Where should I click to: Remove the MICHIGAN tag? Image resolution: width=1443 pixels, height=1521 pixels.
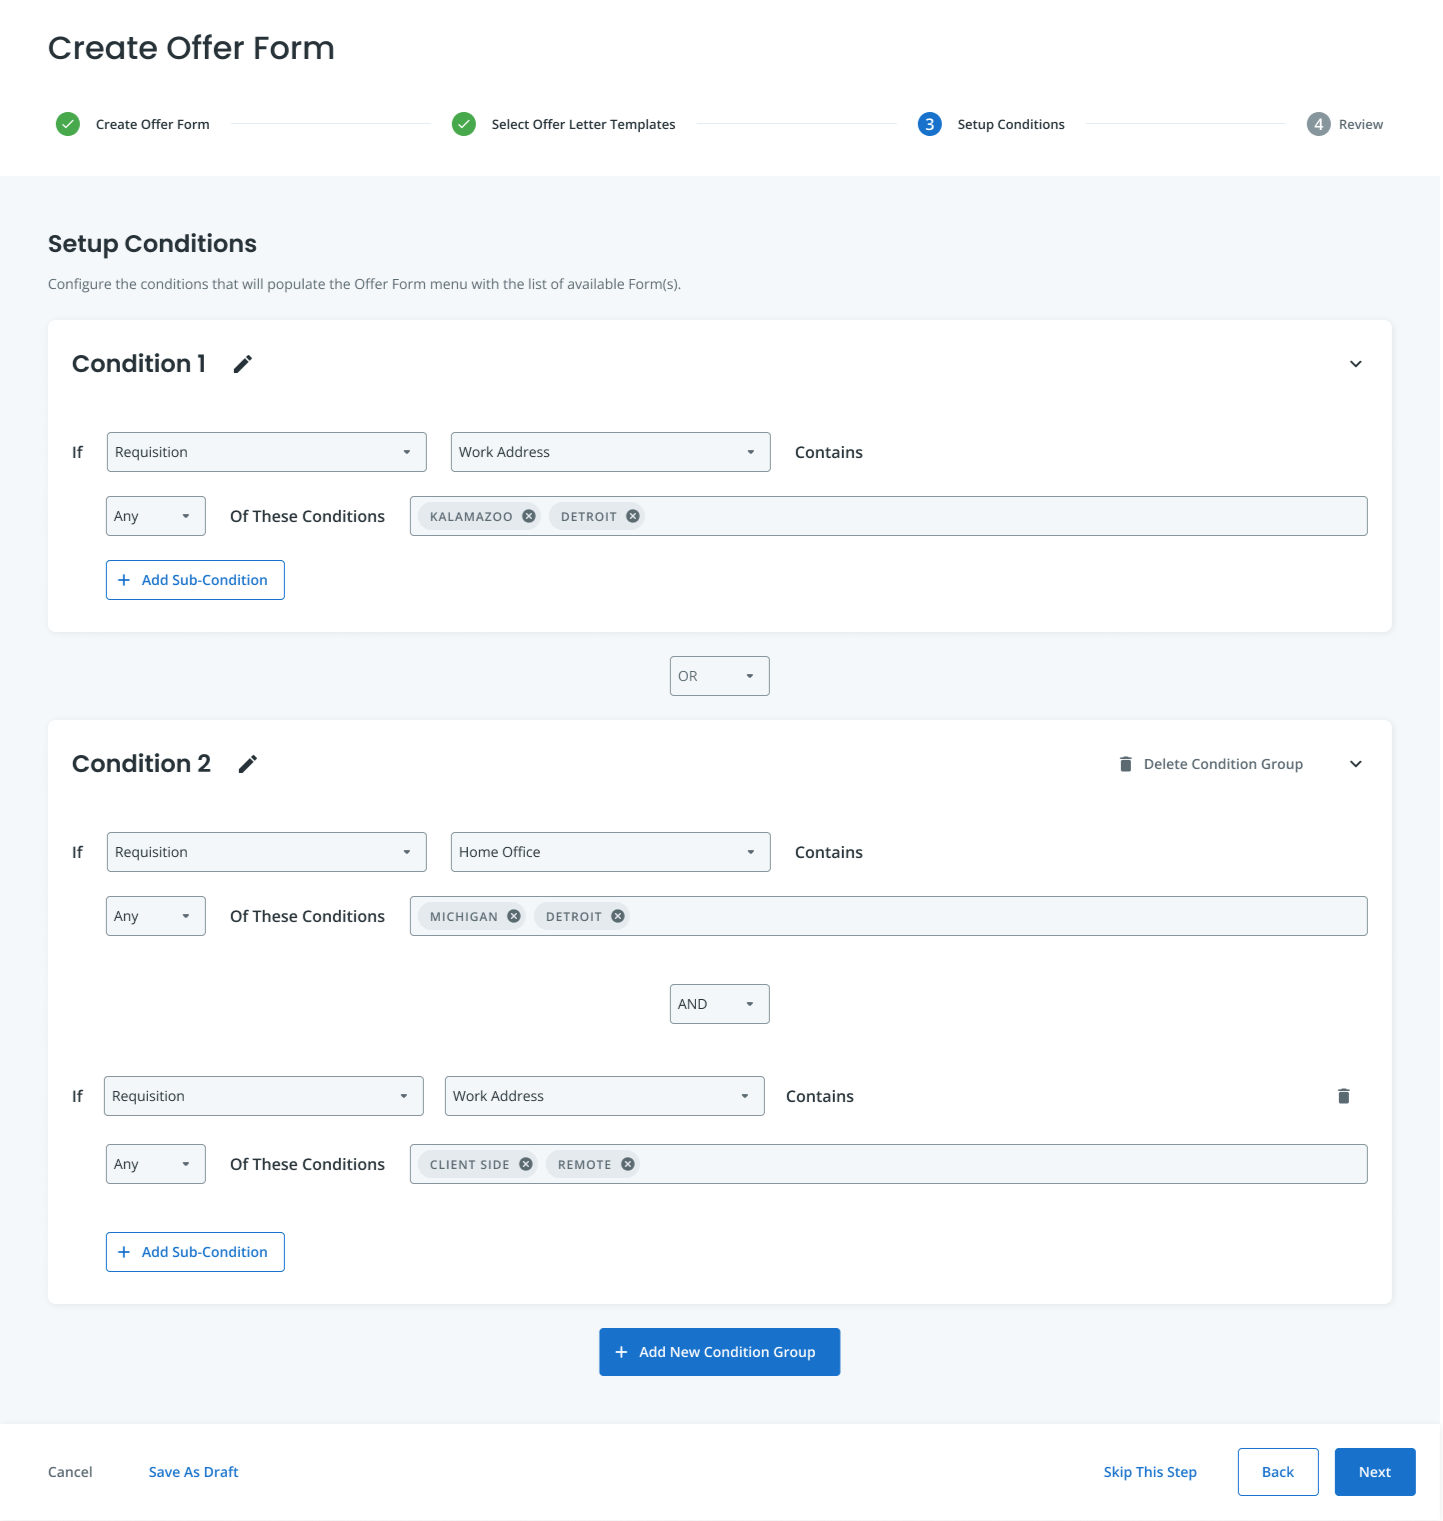click(x=513, y=915)
